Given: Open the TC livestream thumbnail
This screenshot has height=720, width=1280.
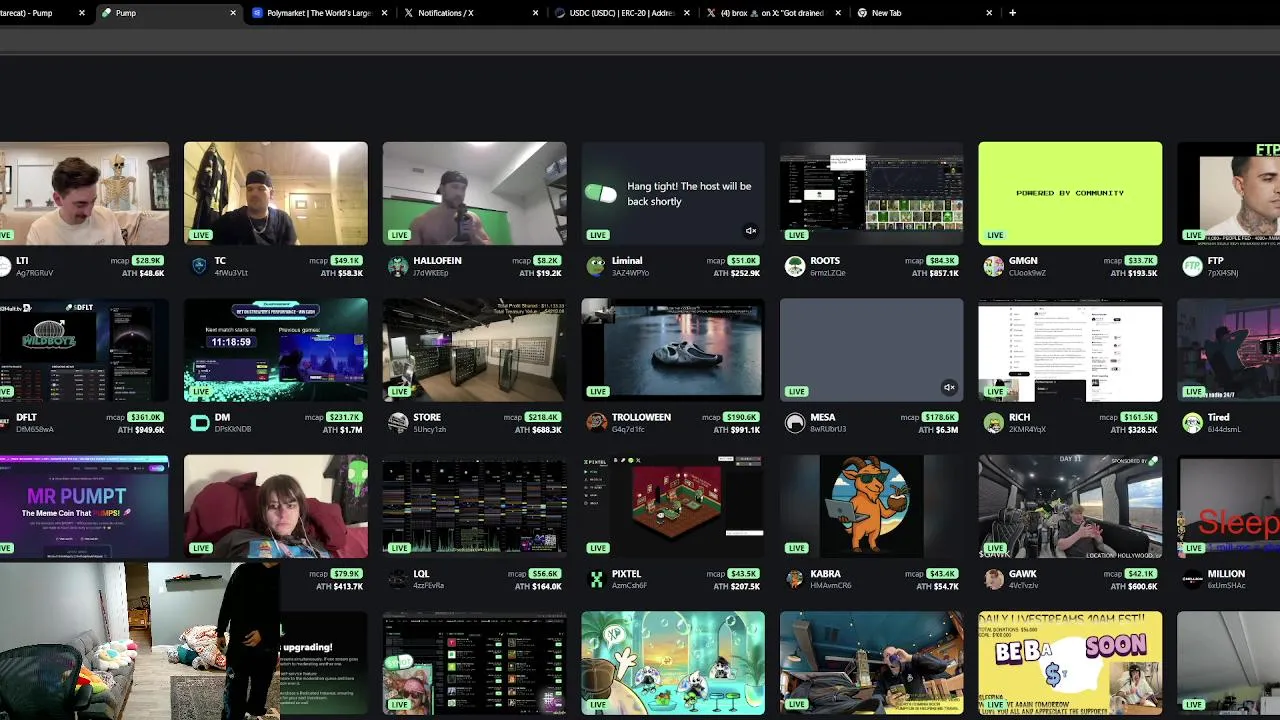Looking at the screenshot, I should (x=275, y=193).
